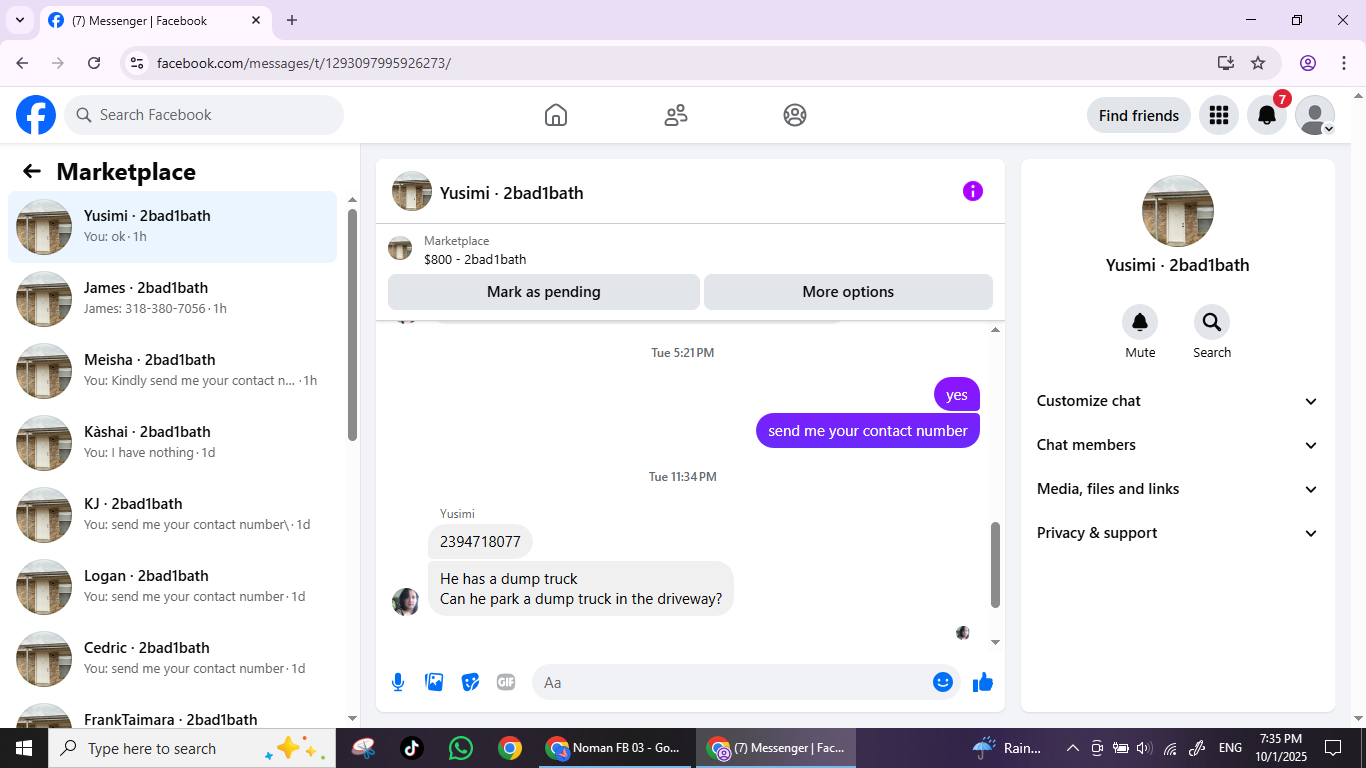This screenshot has width=1366, height=768.
Task: Choose a GIF in composer
Action: pos(506,682)
